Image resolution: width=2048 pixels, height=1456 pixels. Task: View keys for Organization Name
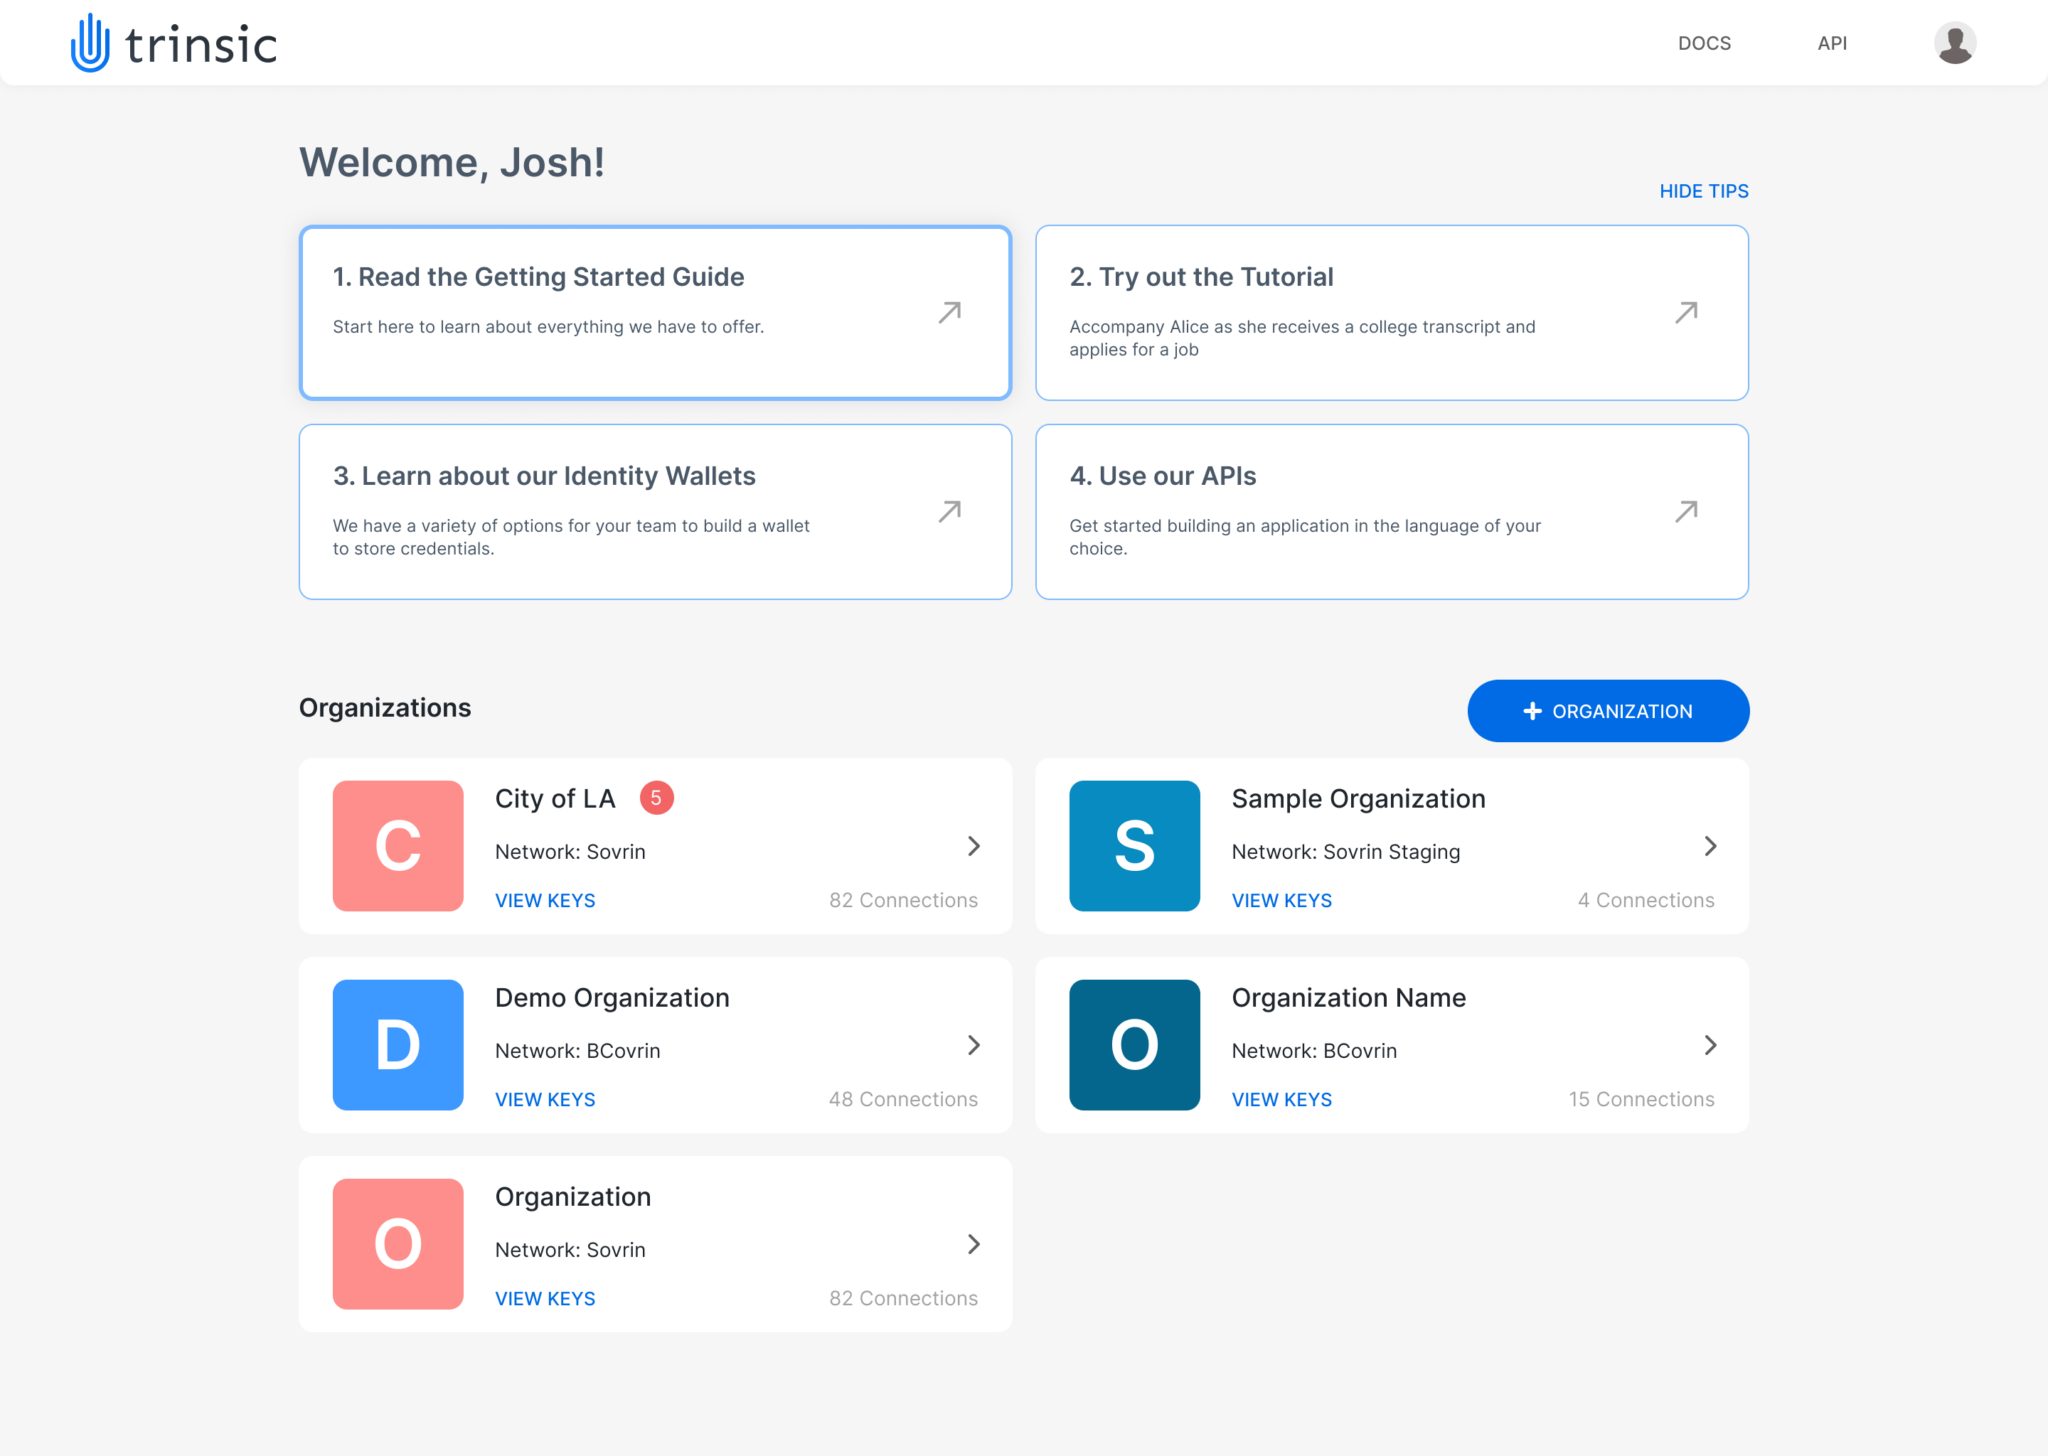pyautogui.click(x=1281, y=1099)
